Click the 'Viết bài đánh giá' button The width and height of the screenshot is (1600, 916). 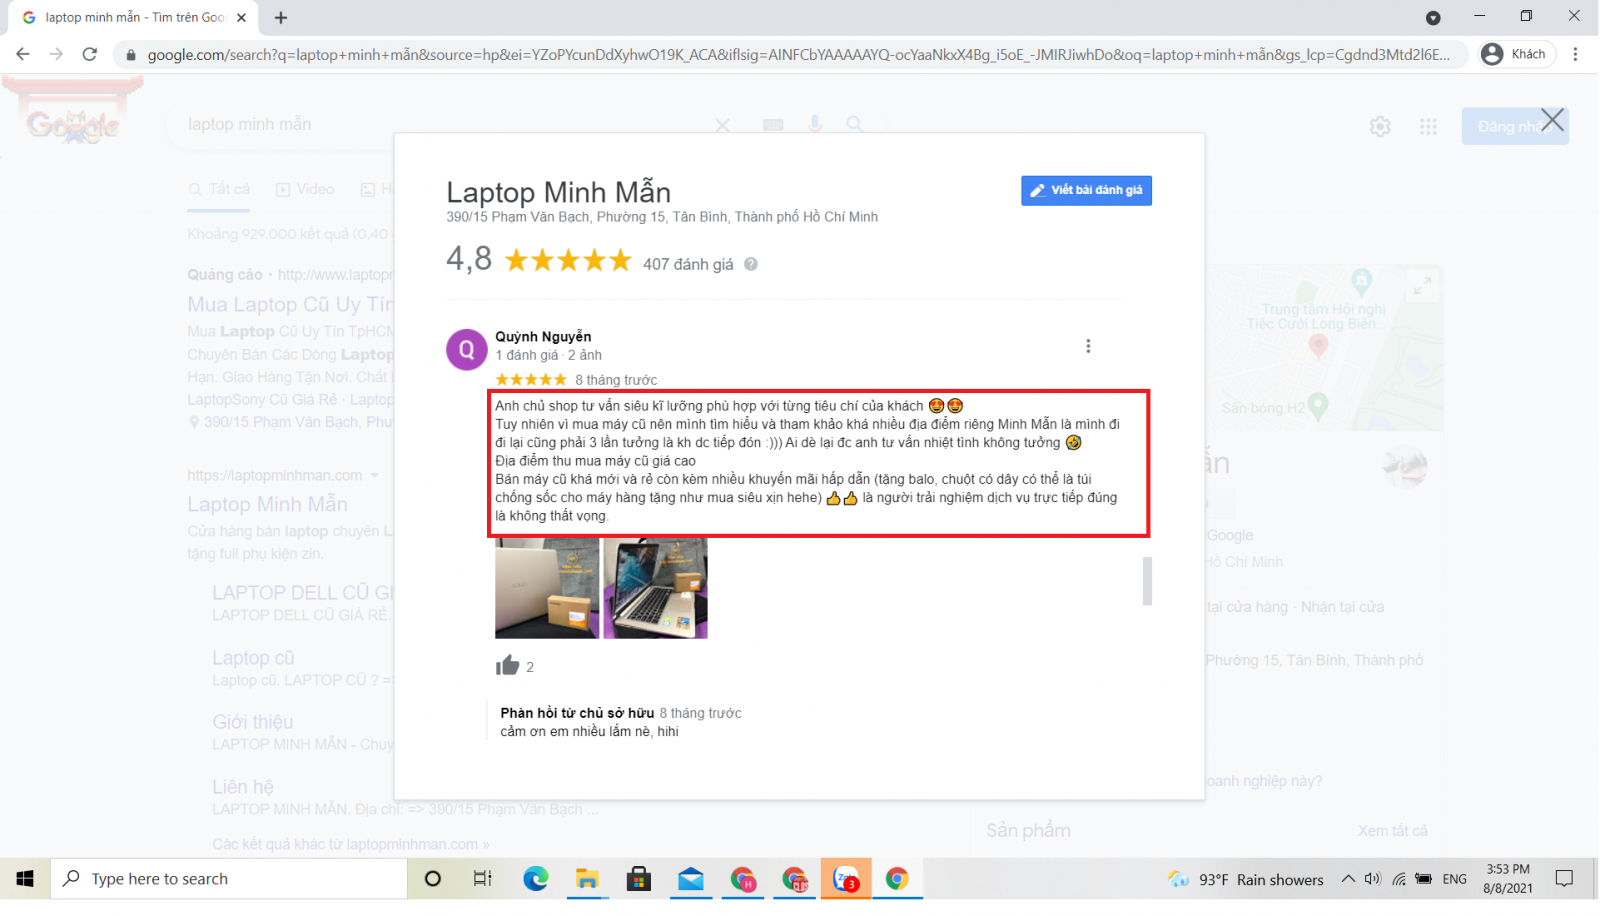tap(1086, 190)
